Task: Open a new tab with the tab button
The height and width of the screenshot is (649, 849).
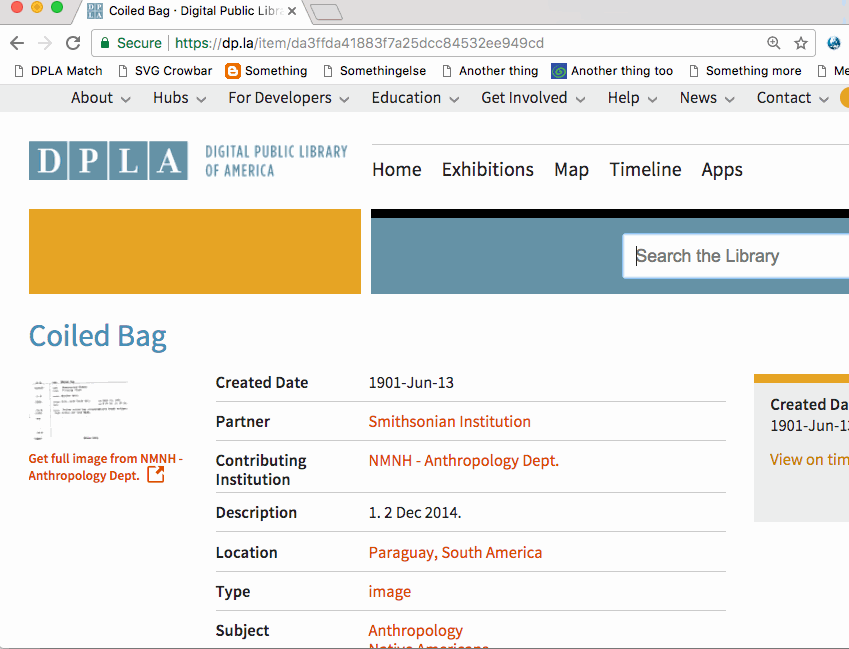Action: 326,12
